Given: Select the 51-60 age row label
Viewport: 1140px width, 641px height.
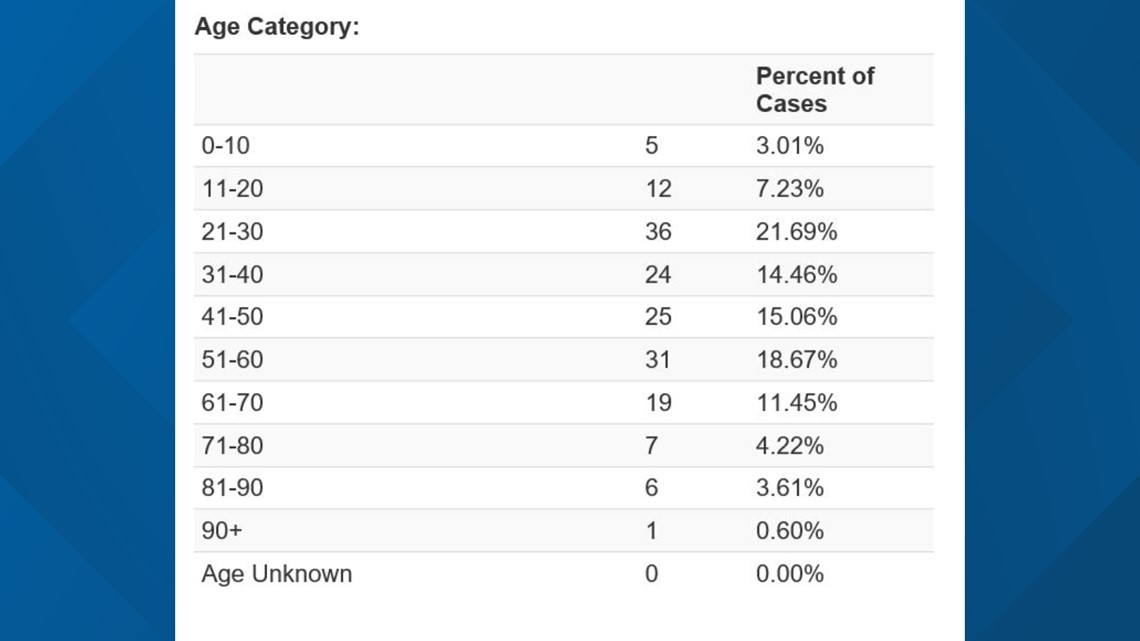Looking at the screenshot, I should pyautogui.click(x=232, y=359).
